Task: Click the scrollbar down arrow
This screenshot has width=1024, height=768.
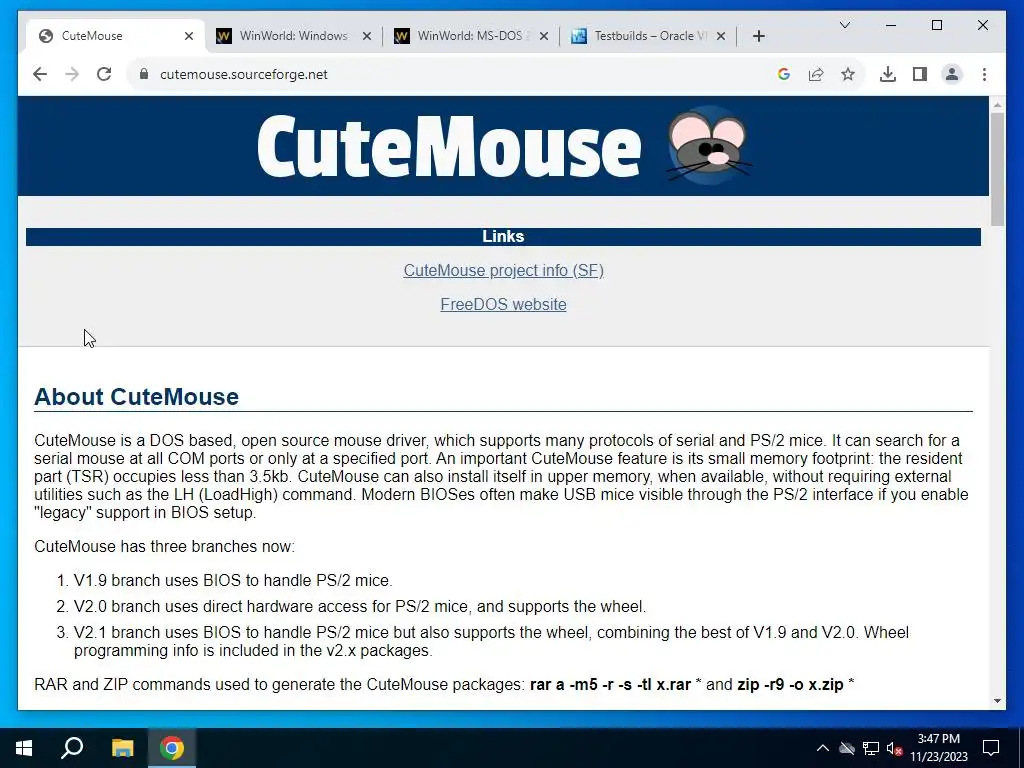Action: tap(997, 701)
